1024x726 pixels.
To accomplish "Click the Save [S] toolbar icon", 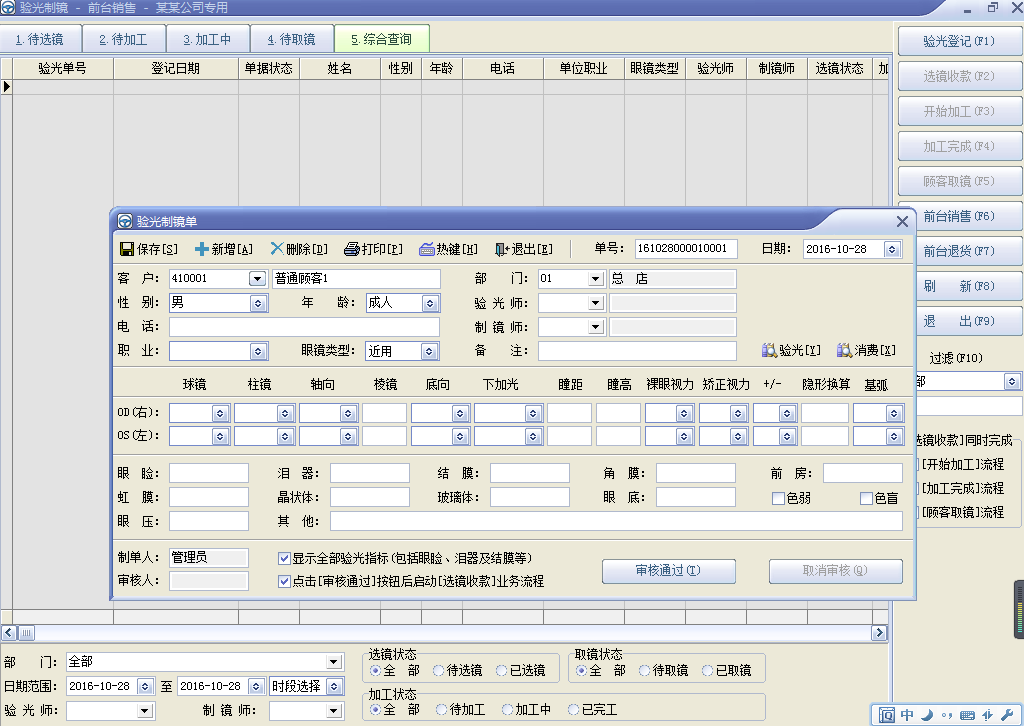I will point(127,249).
